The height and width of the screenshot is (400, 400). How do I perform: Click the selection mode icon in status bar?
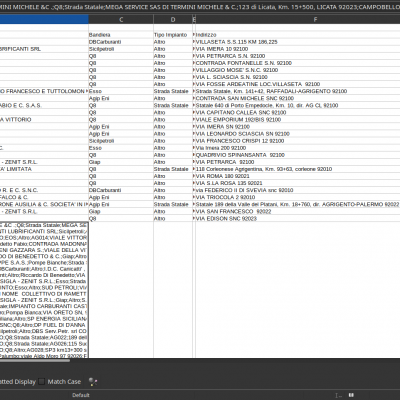tap(351, 395)
